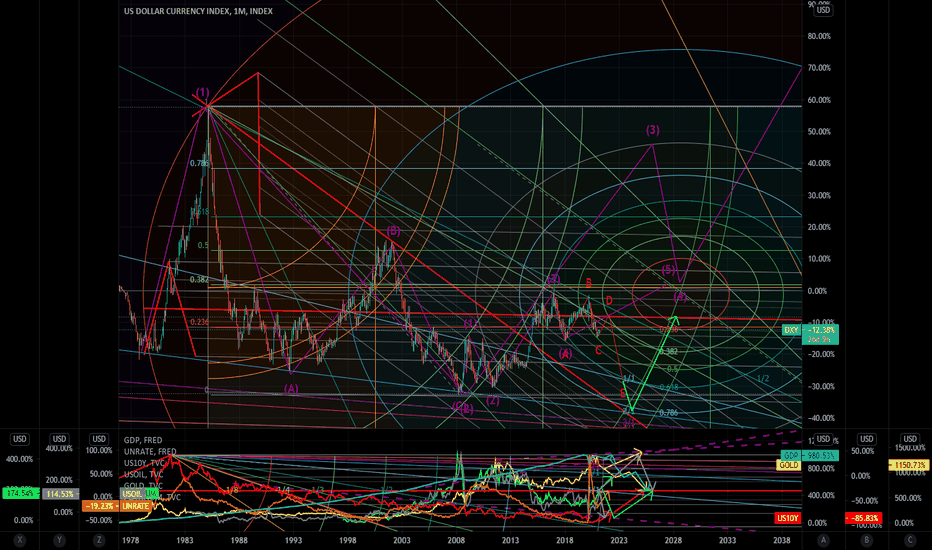932x550 pixels.
Task: Click the 20.00% price axis tick
Action: pyautogui.click(x=818, y=227)
